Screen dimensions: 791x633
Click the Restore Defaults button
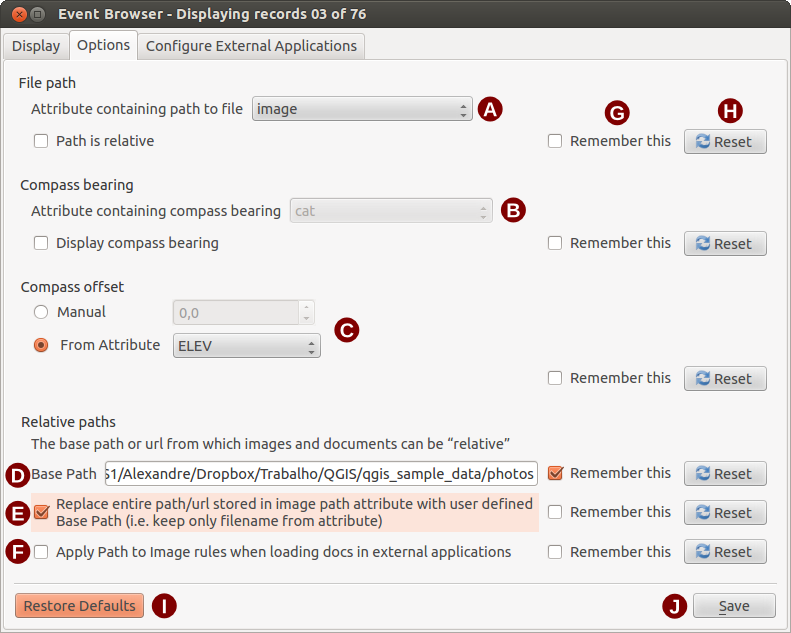point(80,606)
